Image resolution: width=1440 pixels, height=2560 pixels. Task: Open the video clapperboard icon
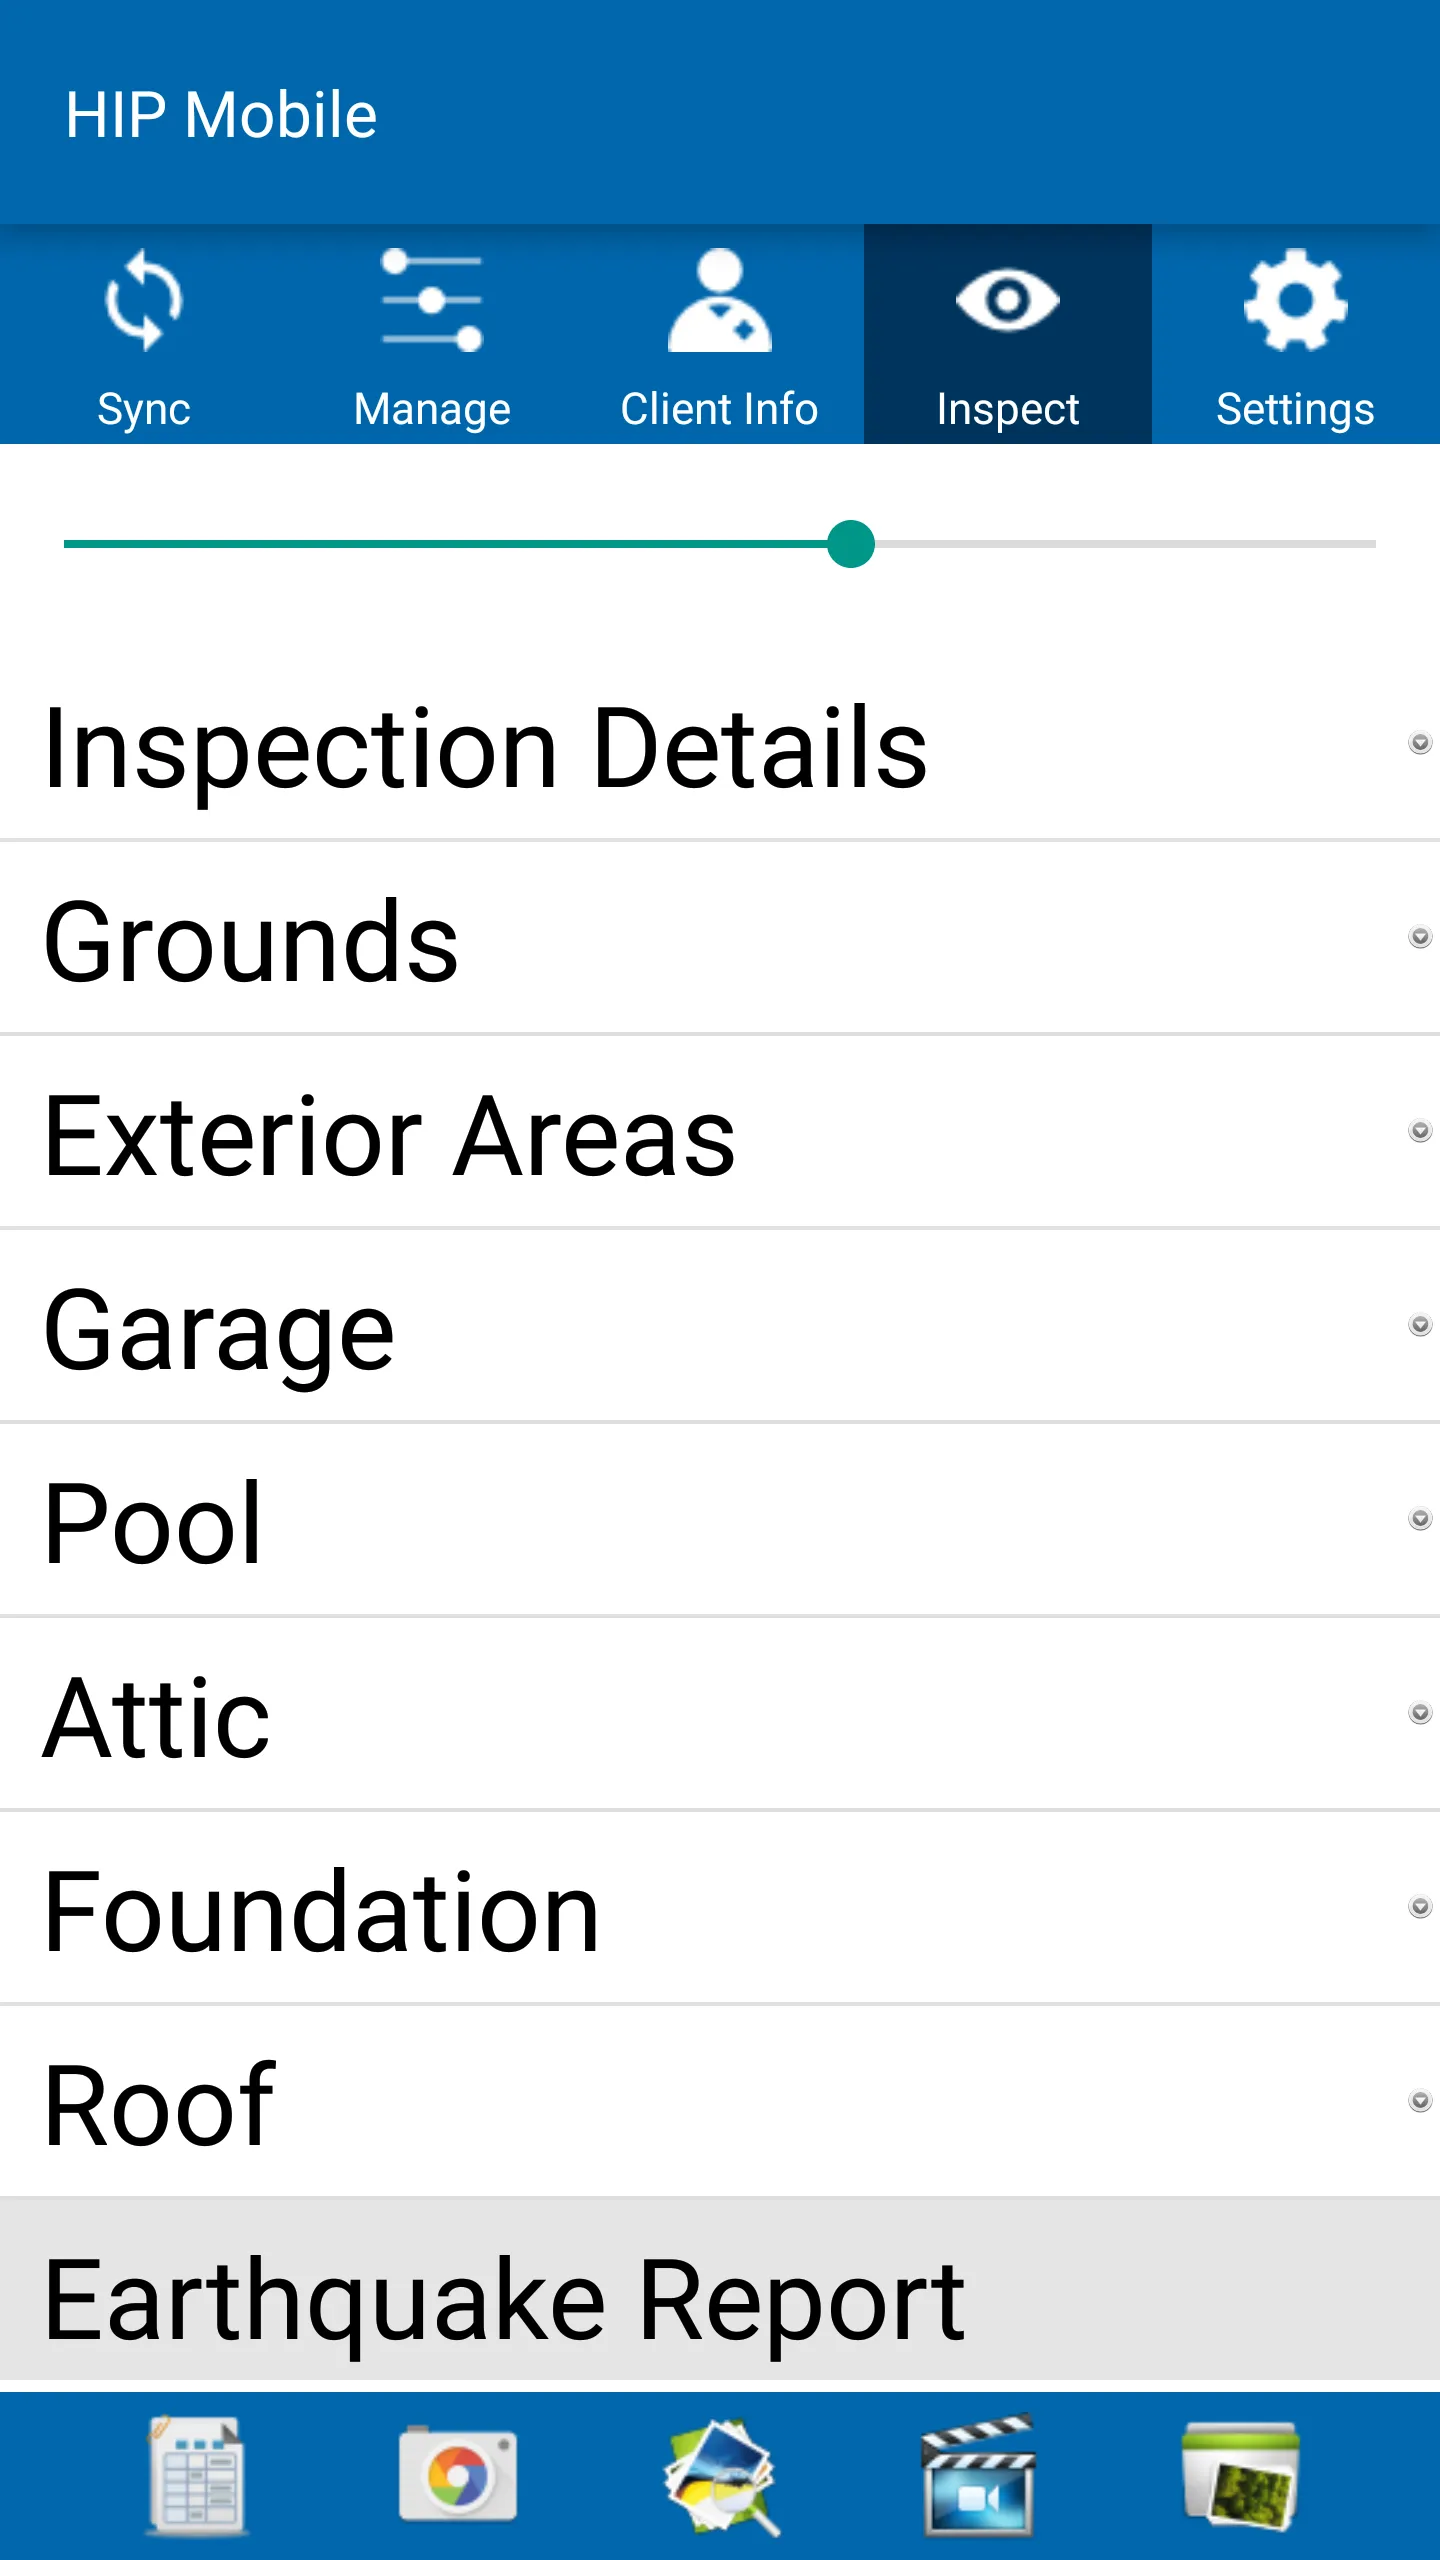978,2476
